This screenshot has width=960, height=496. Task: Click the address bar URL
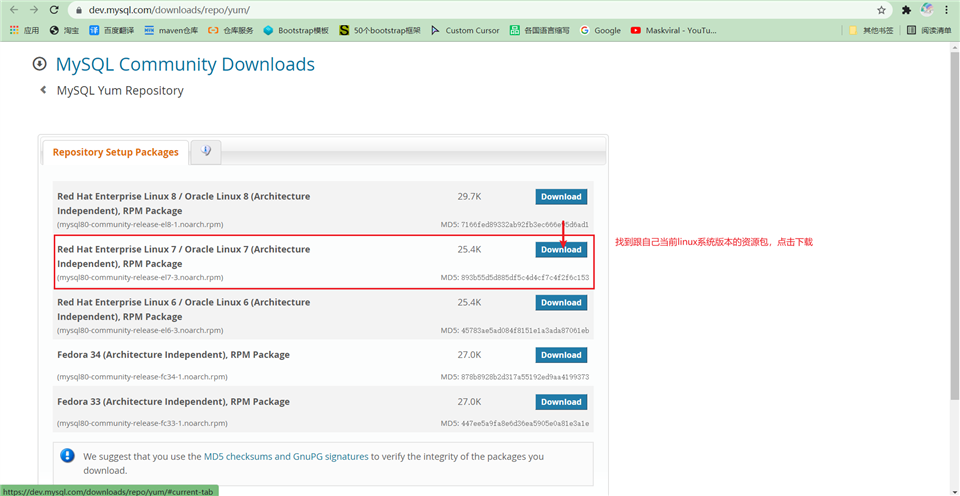click(x=169, y=10)
